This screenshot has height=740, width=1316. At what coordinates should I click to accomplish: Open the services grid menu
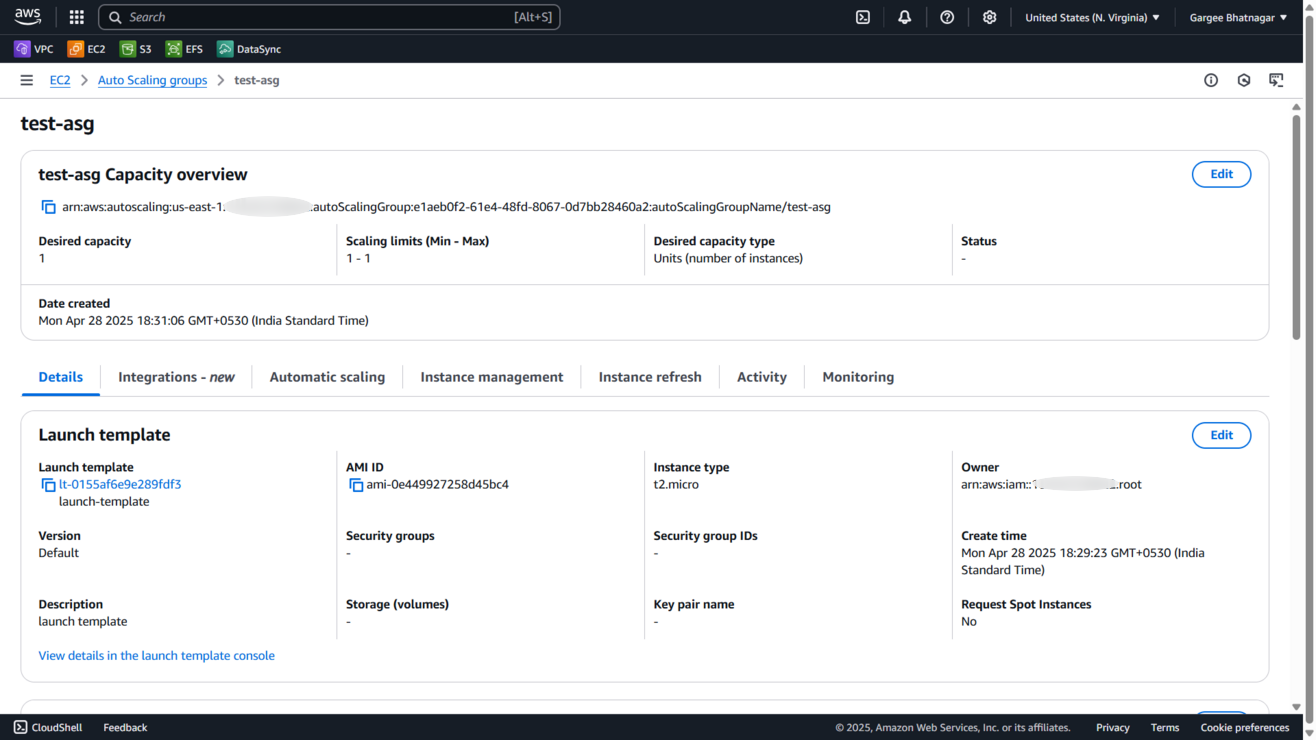pyautogui.click(x=77, y=17)
